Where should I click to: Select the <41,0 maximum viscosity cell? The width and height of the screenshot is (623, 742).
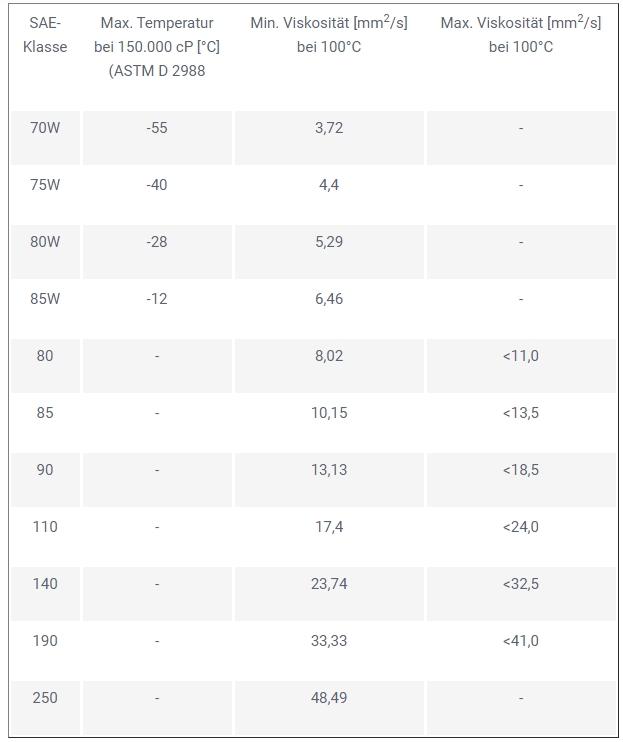click(521, 641)
